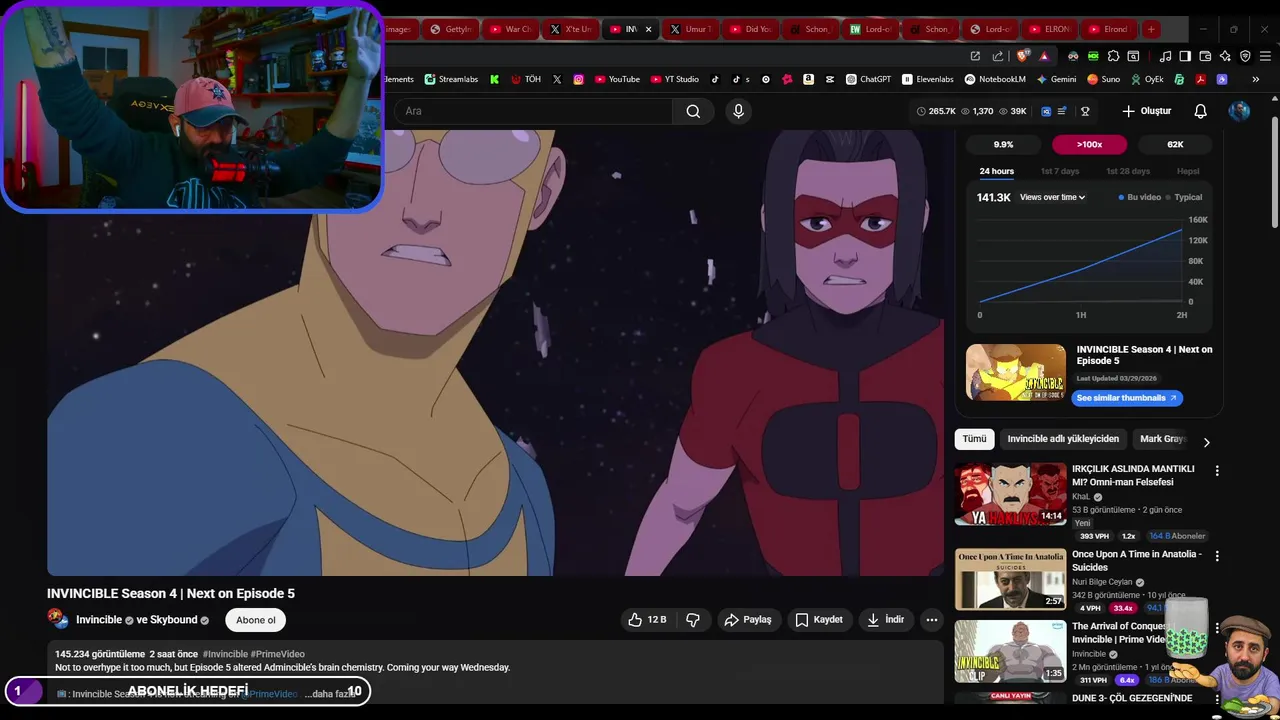This screenshot has width=1280, height=720.
Task: Open options for Once Upon A Time in Anatolia
Action: pyautogui.click(x=1217, y=556)
